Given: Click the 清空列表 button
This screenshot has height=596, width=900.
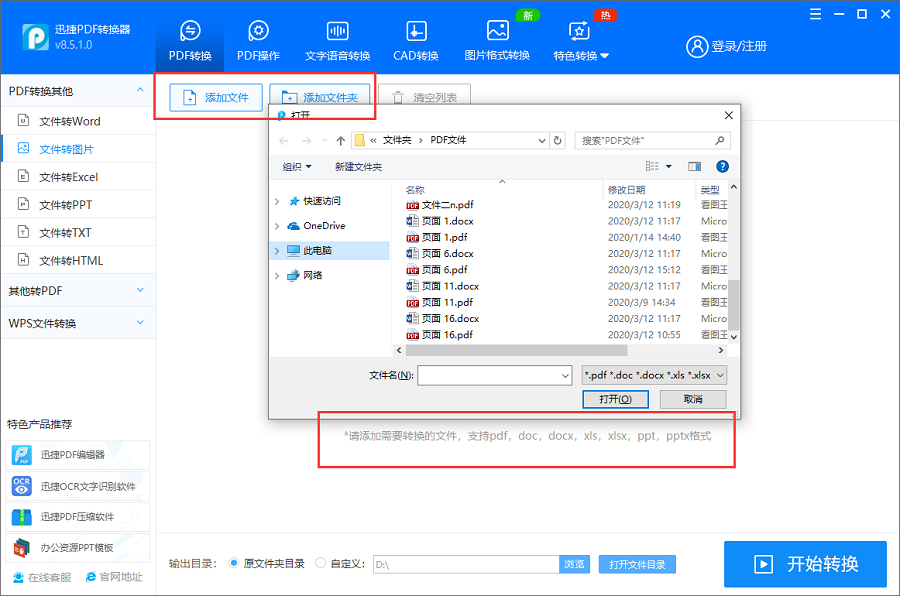Looking at the screenshot, I should [x=425, y=97].
